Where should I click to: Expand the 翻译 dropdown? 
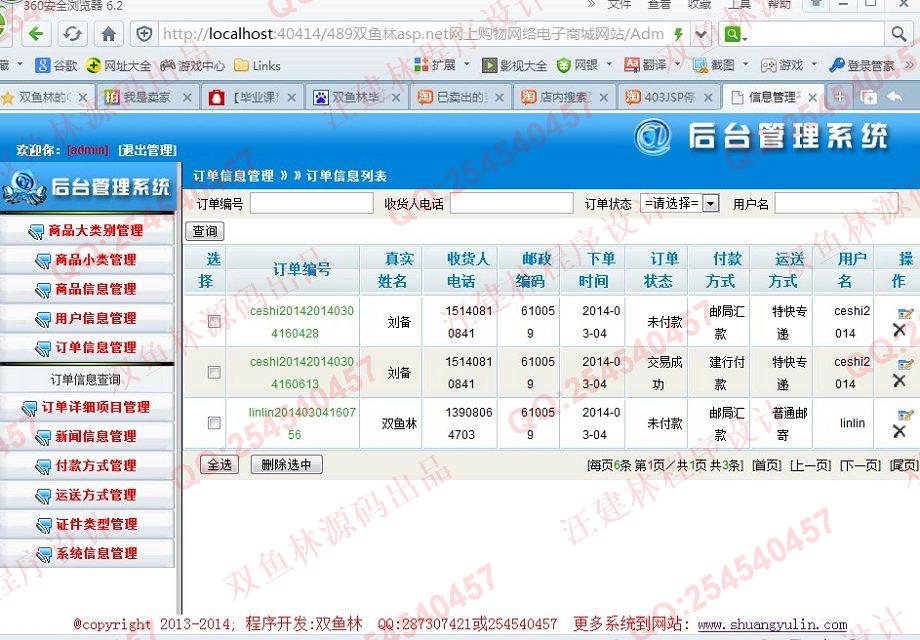(x=678, y=64)
